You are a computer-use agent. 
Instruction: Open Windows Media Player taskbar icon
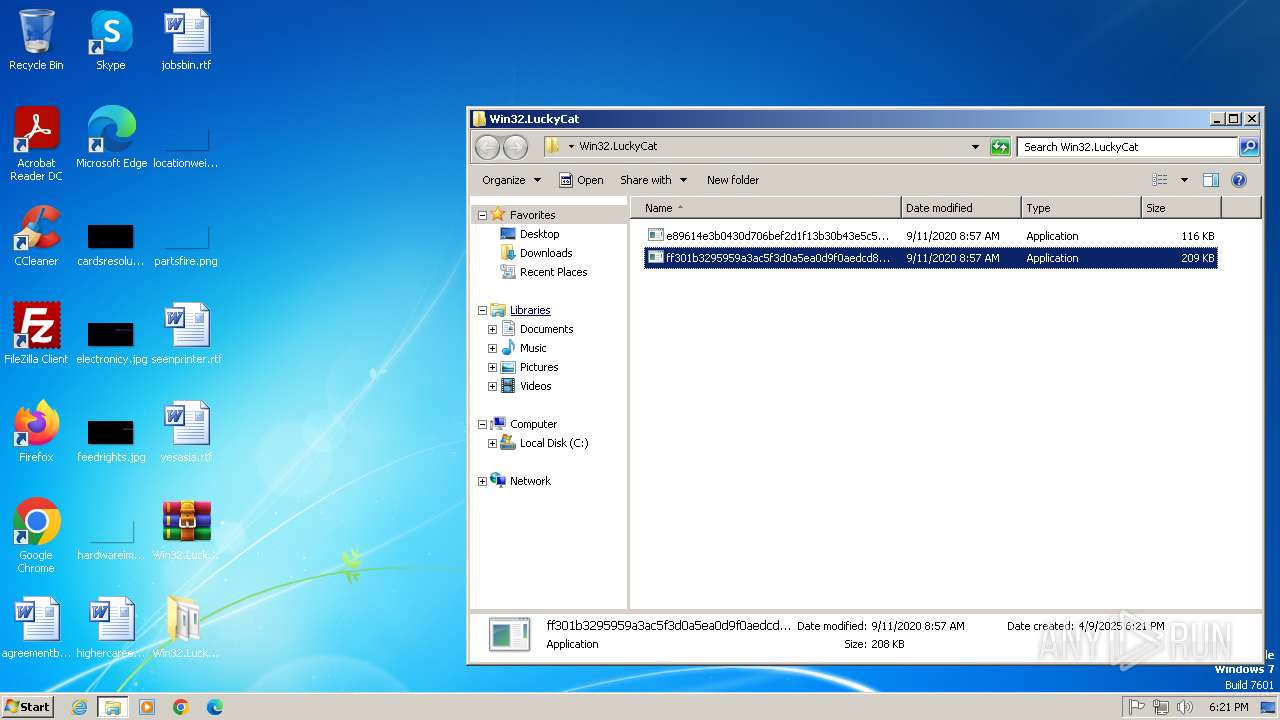pos(147,707)
